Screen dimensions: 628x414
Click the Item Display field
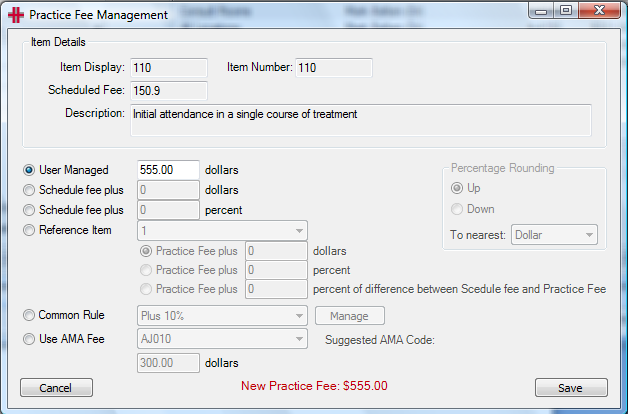(169, 68)
